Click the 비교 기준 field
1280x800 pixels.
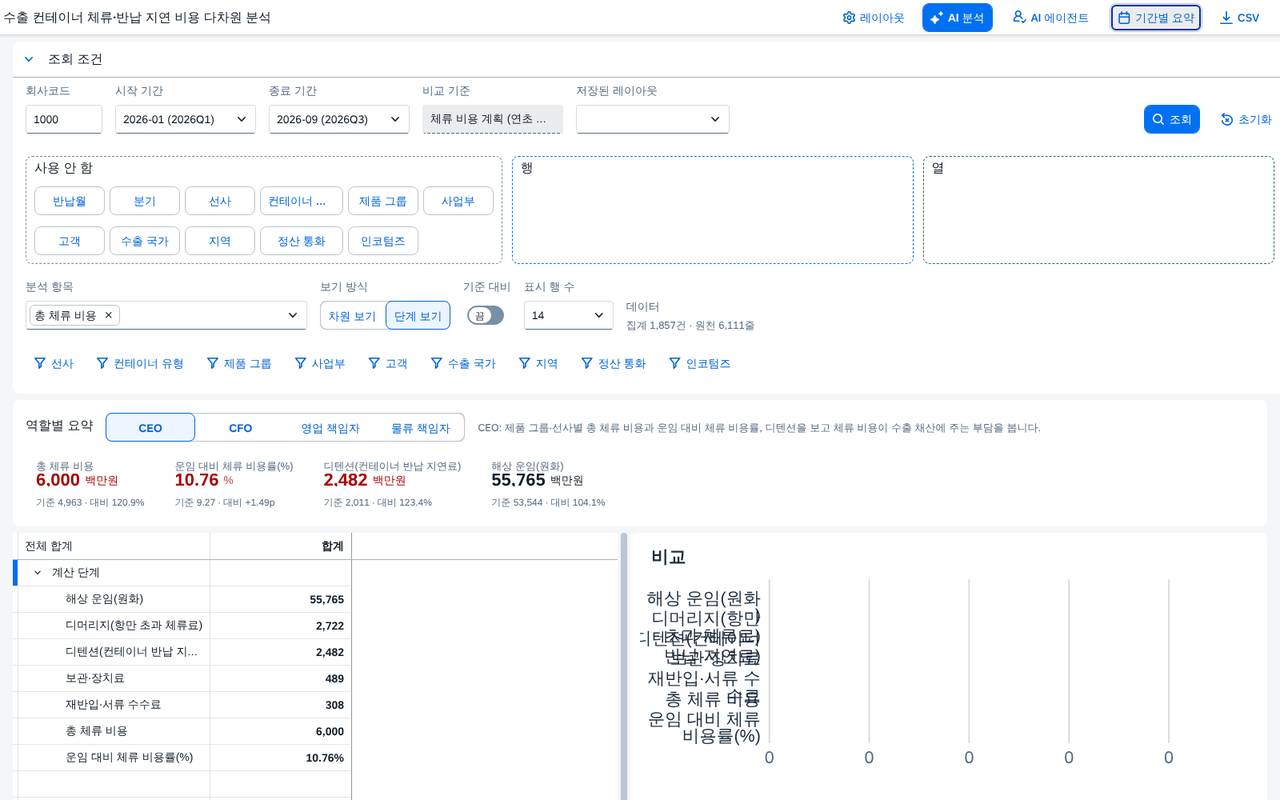click(x=493, y=119)
